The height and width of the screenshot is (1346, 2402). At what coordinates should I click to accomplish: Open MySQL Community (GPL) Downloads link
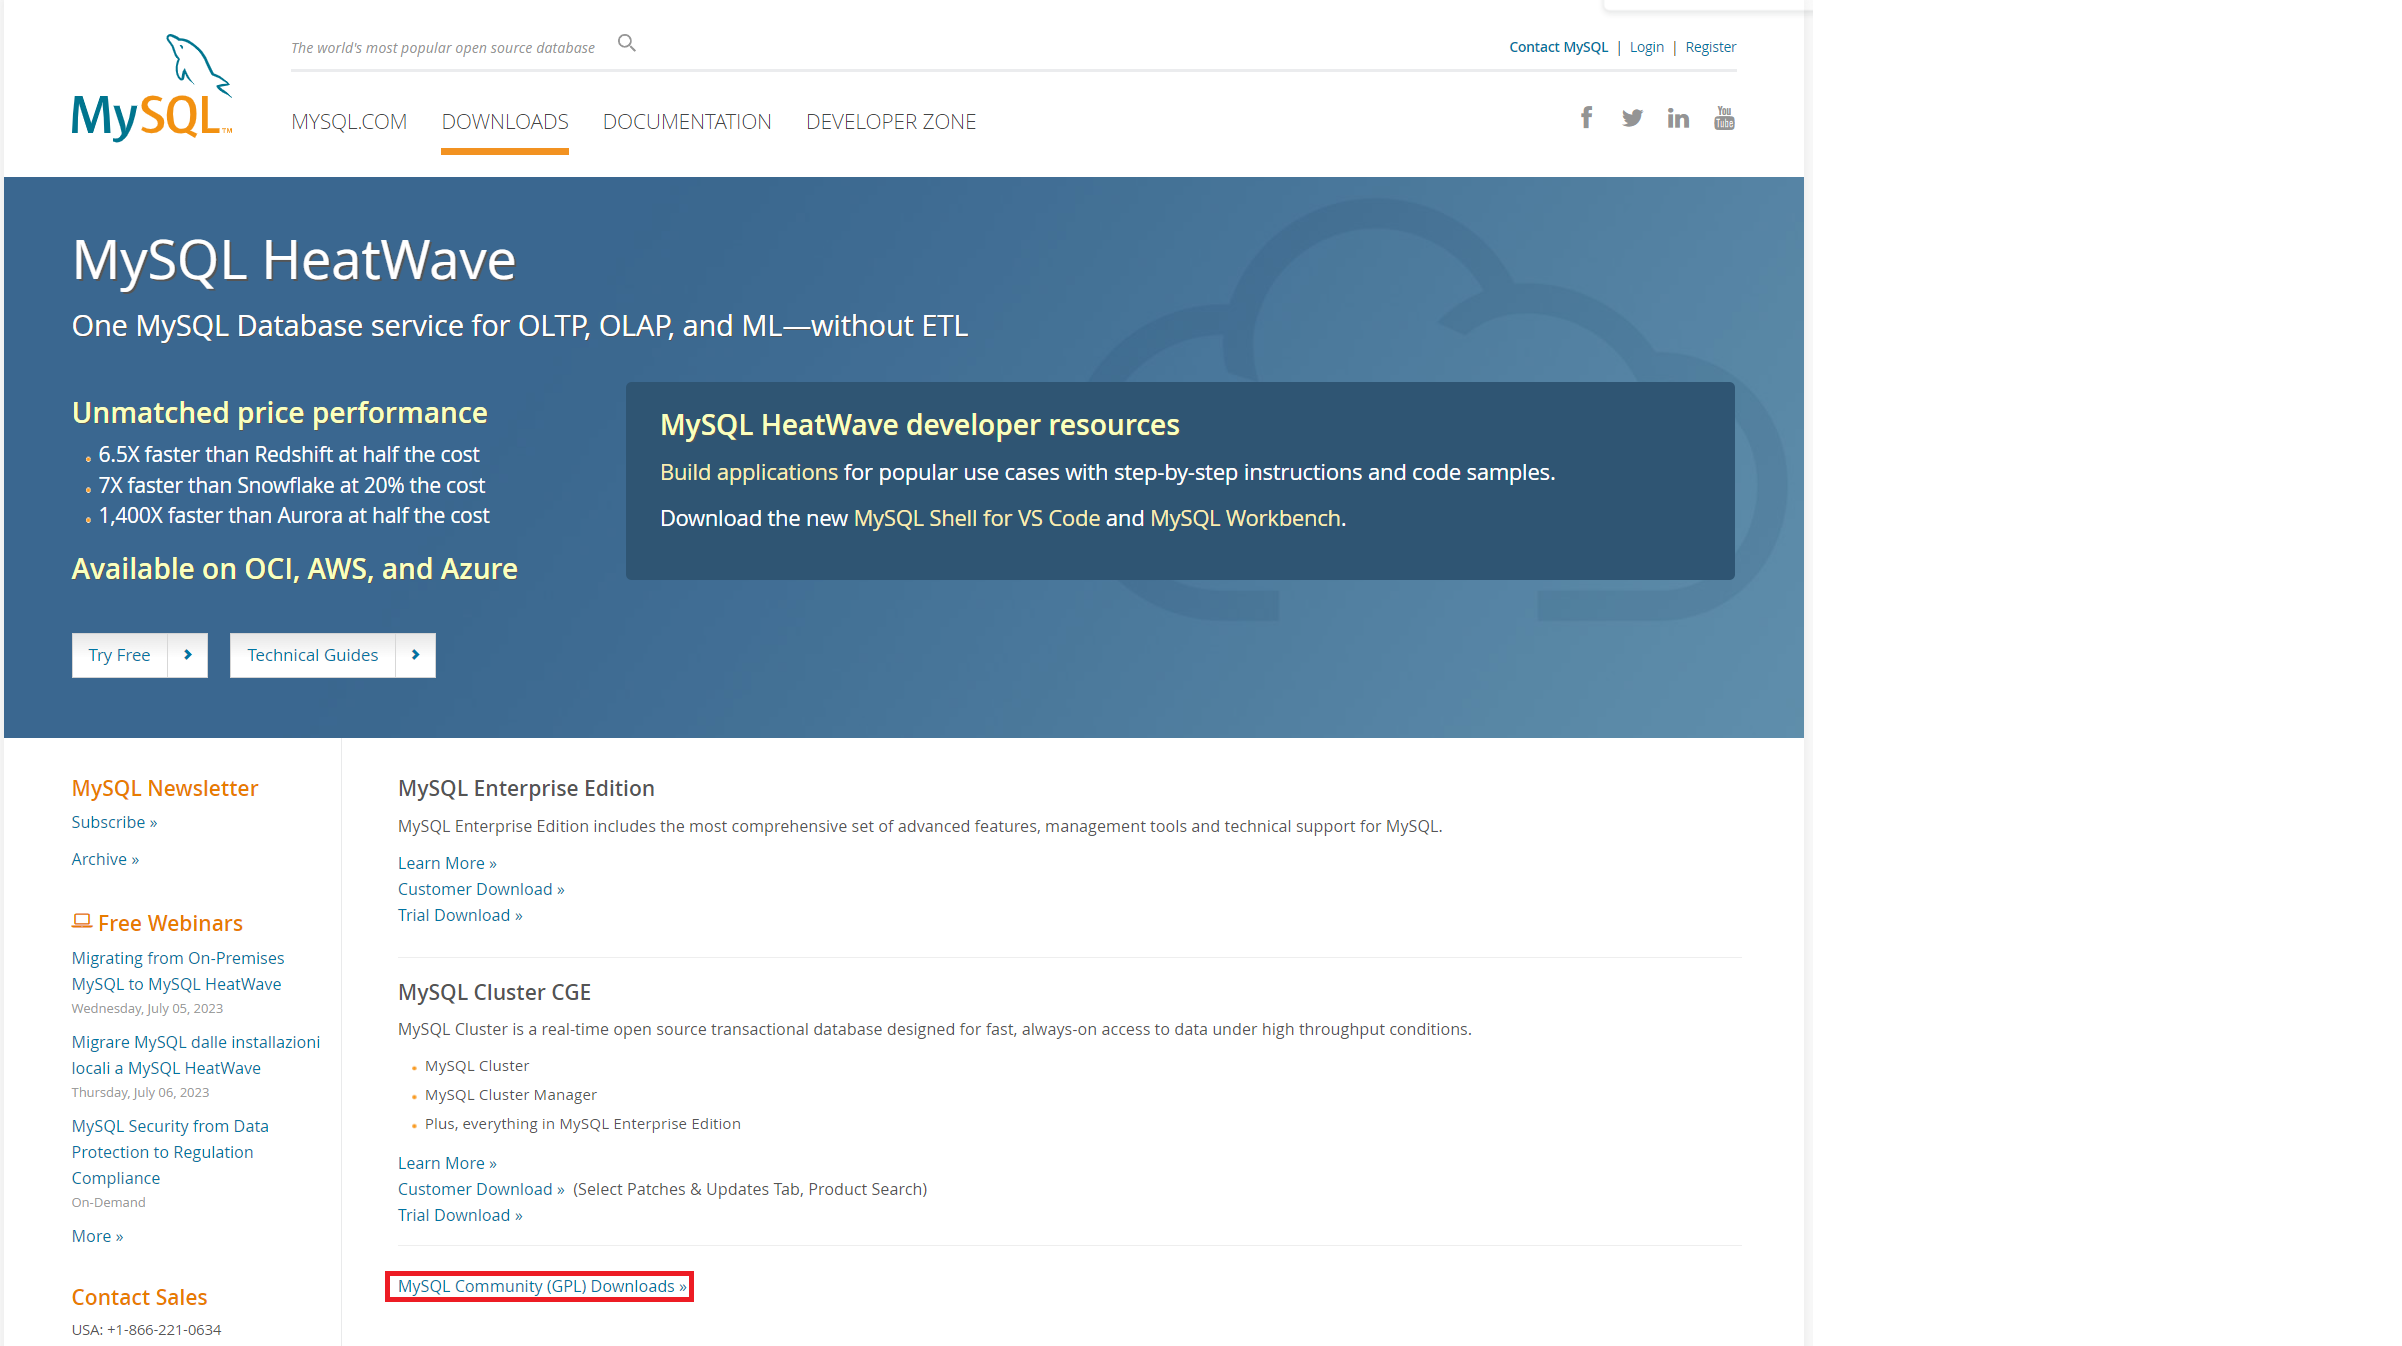tap(542, 1286)
